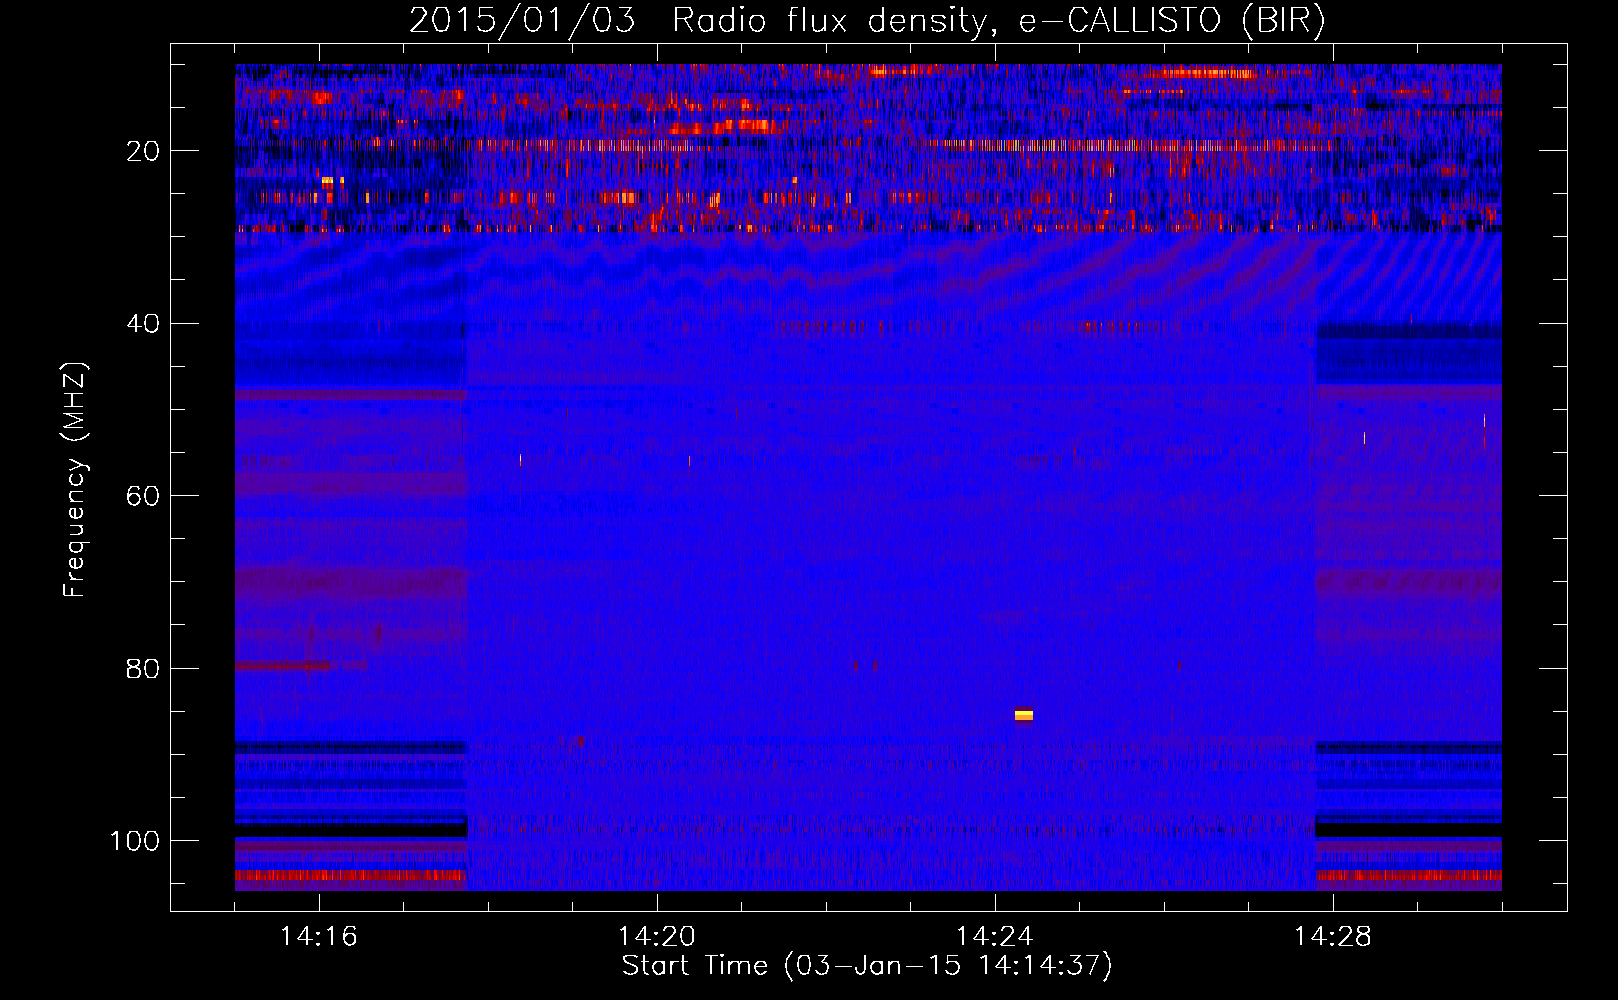Click the 60 frequency tick label
1618x1000 pixels.
coord(143,497)
